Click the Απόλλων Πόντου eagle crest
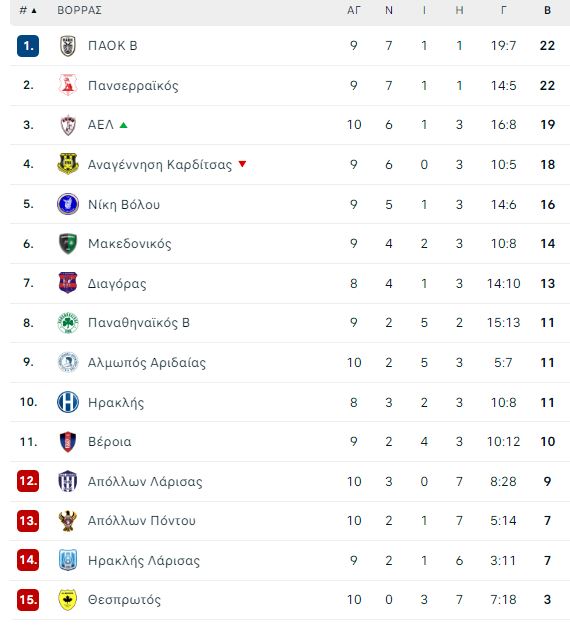Viewport: 570px width, 626px height. [x=68, y=521]
